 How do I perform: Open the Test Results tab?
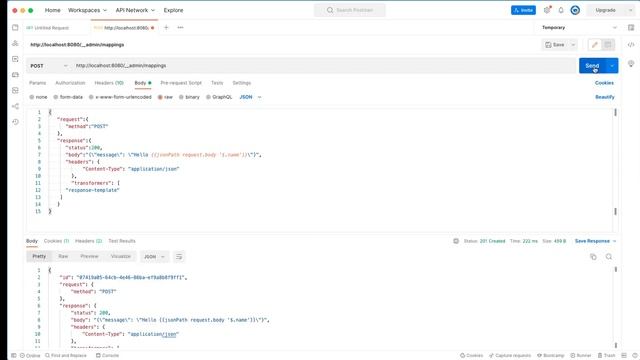[x=122, y=241]
